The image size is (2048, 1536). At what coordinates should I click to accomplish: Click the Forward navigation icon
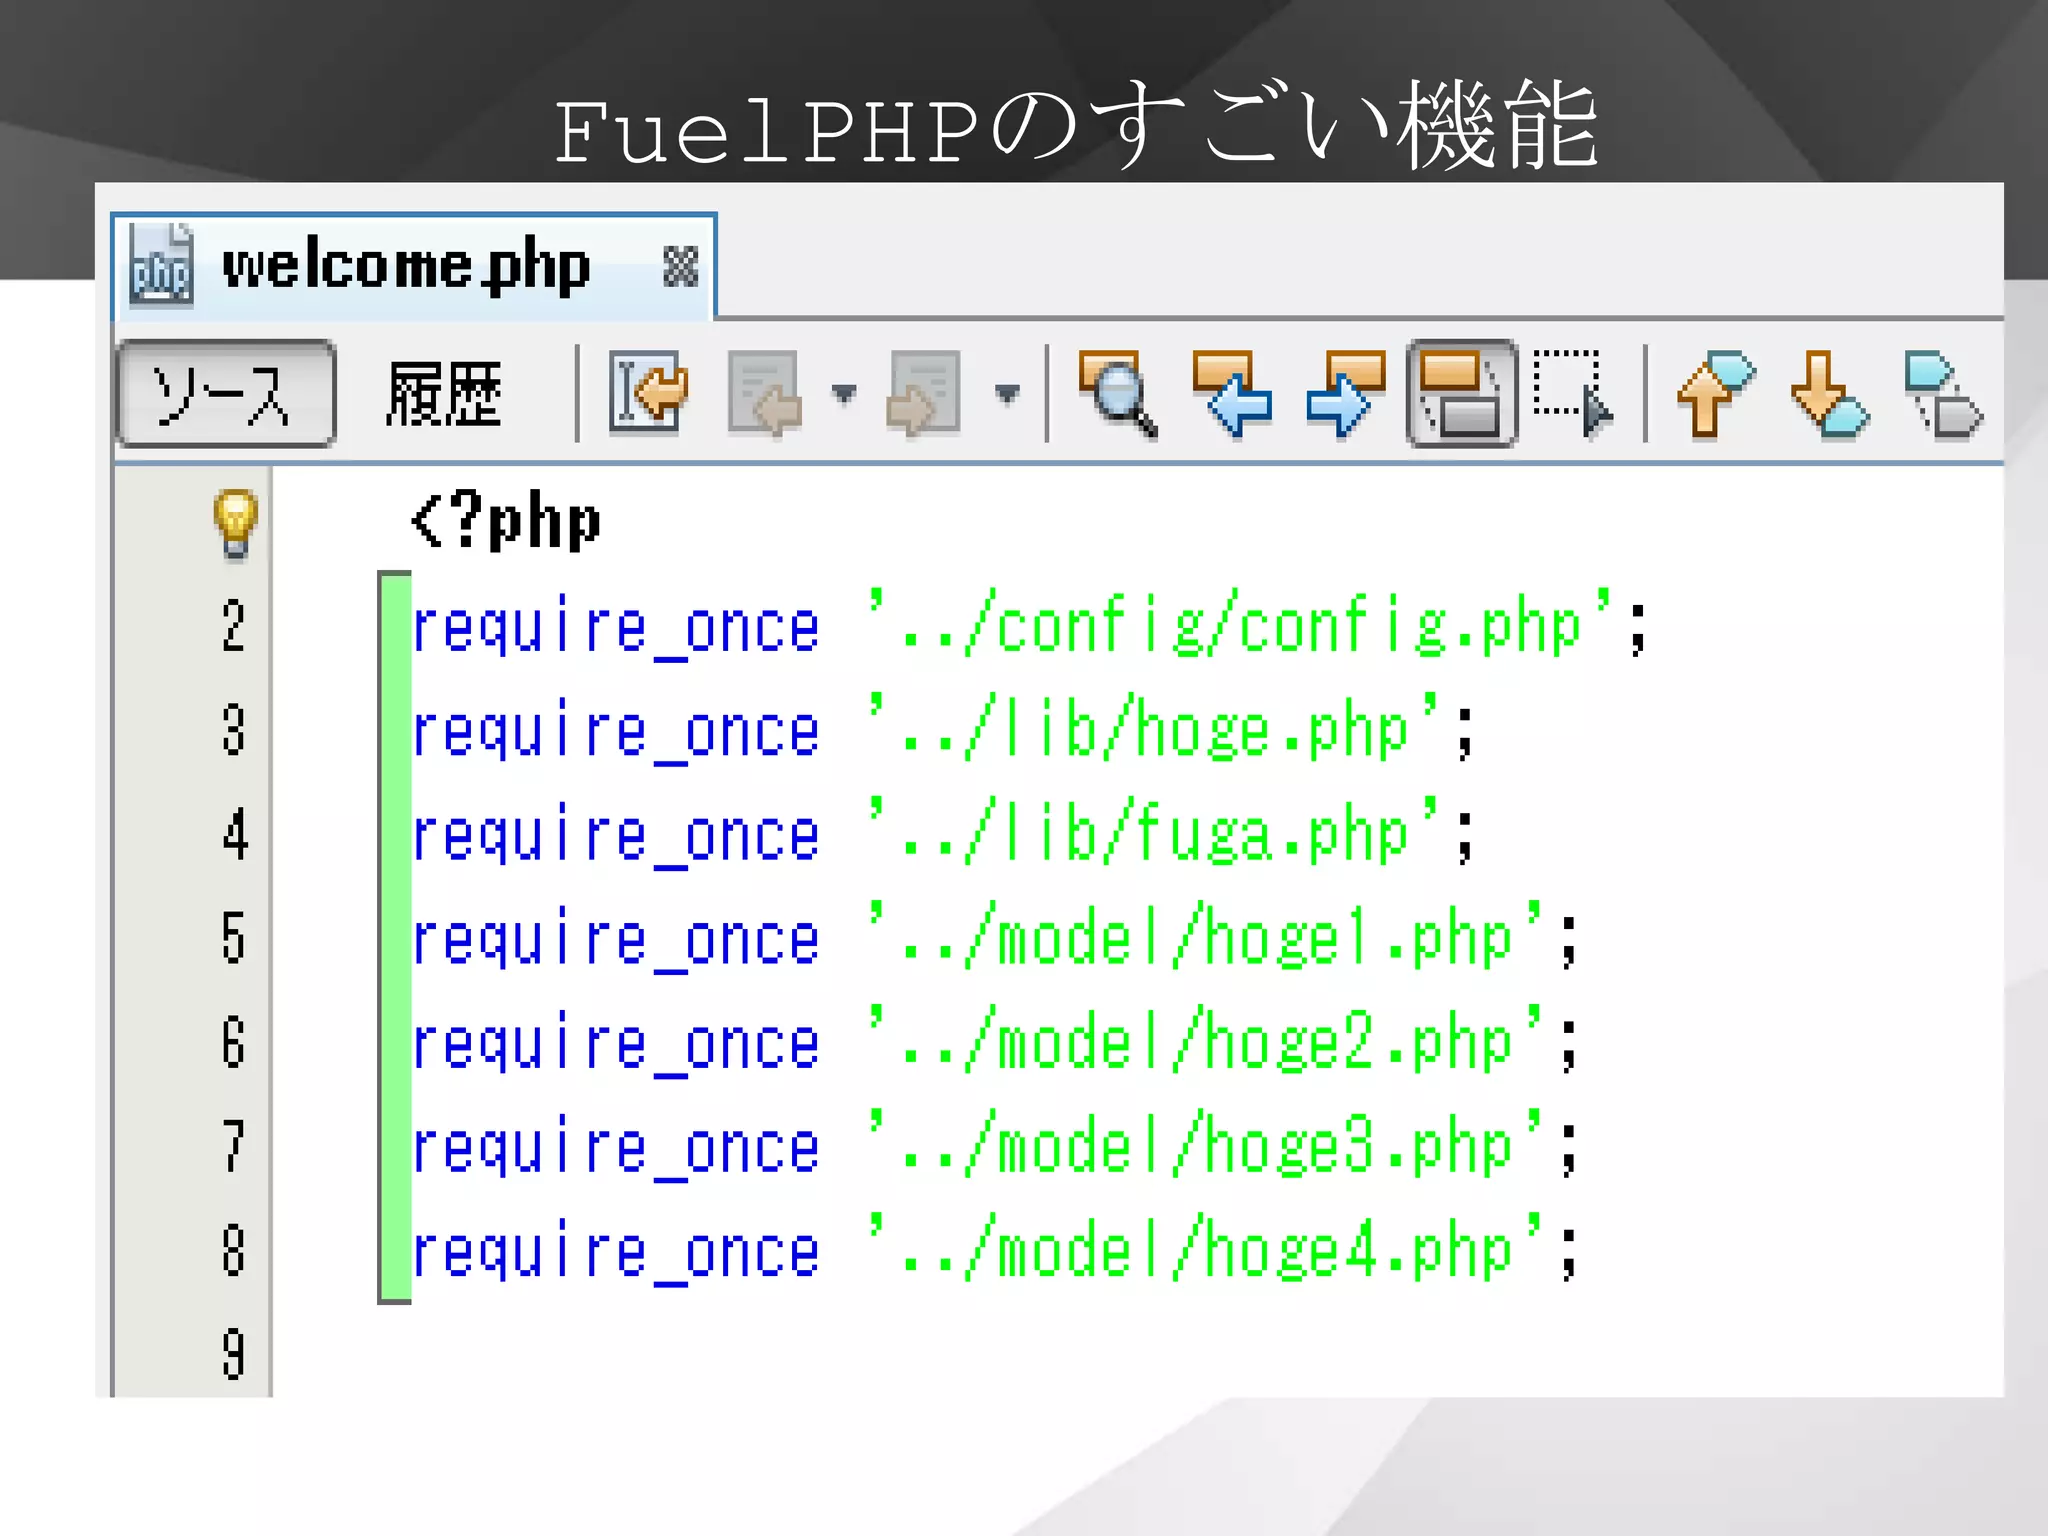tap(923, 393)
